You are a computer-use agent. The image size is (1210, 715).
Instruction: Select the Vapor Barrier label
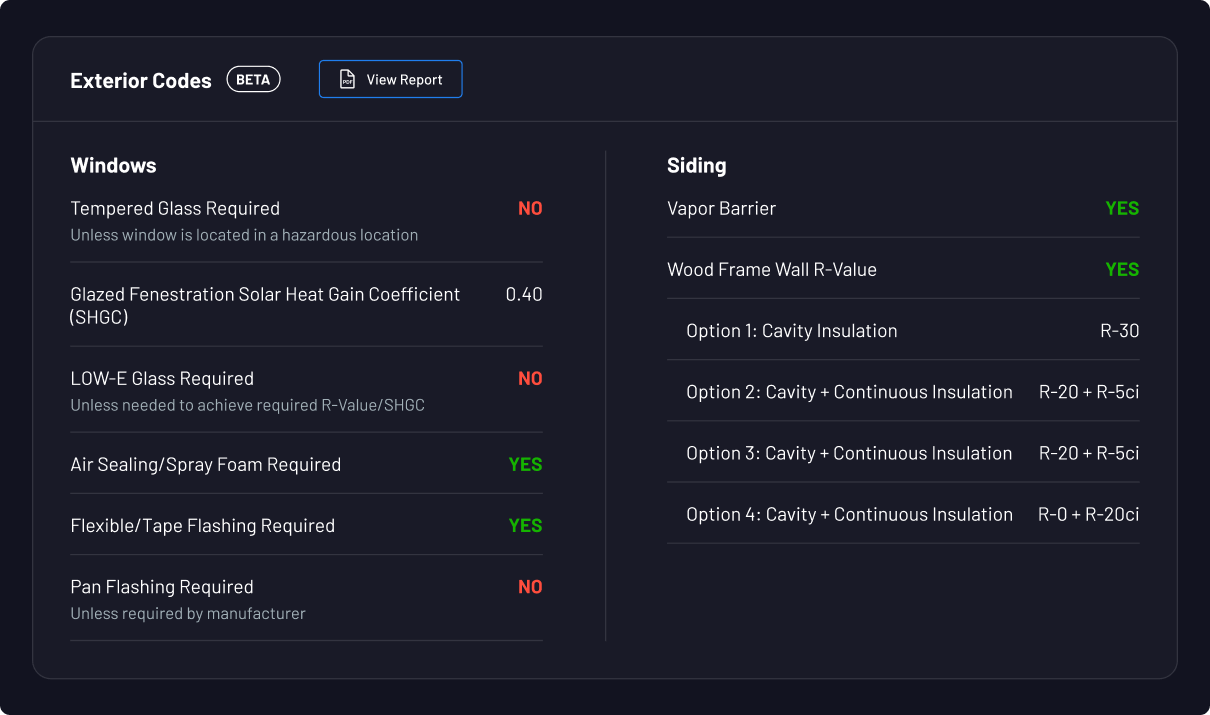(721, 208)
